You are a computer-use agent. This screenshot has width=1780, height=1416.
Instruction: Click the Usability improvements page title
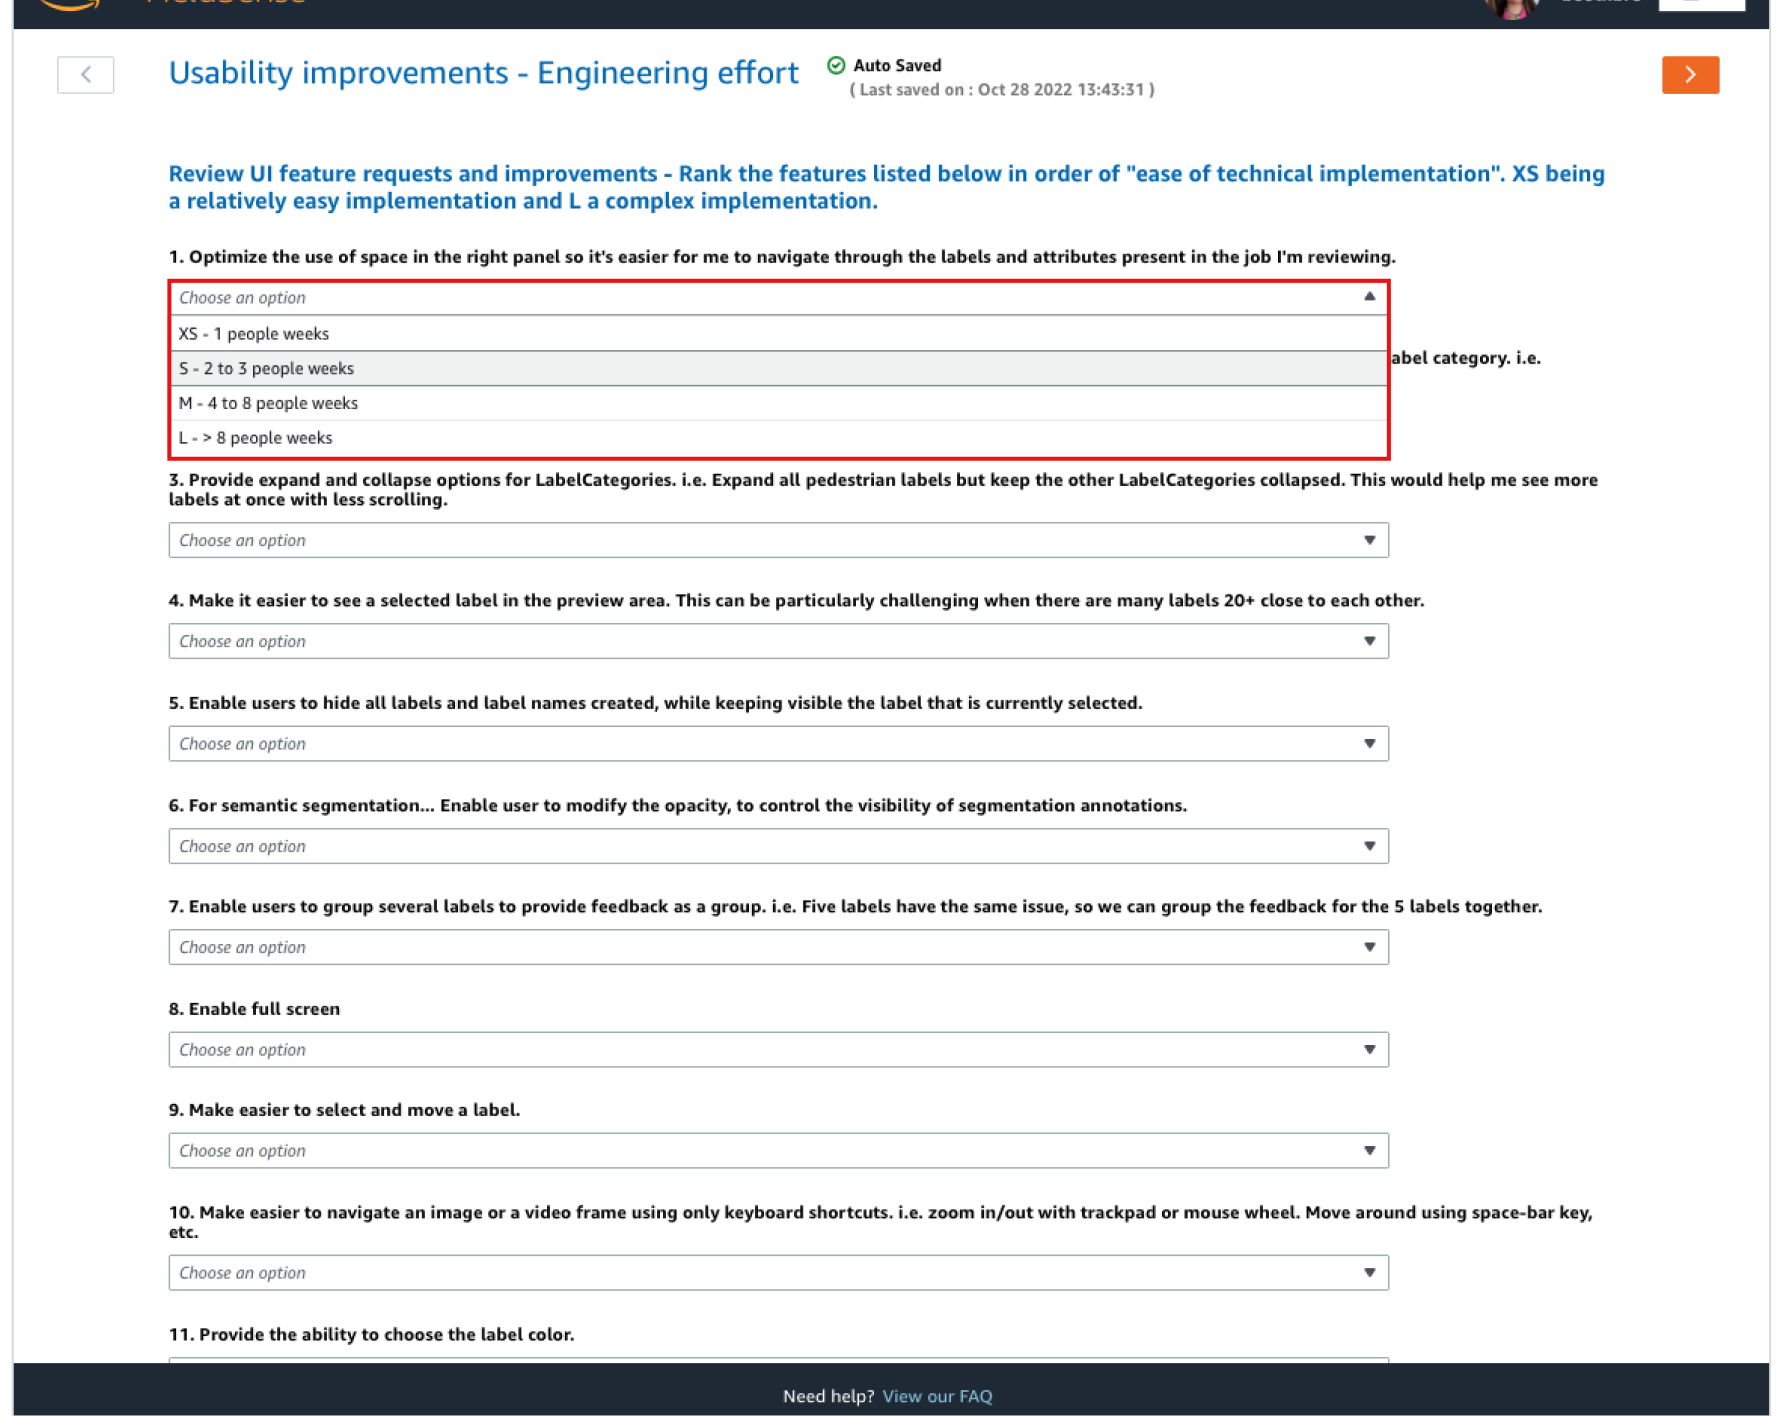pyautogui.click(x=483, y=73)
